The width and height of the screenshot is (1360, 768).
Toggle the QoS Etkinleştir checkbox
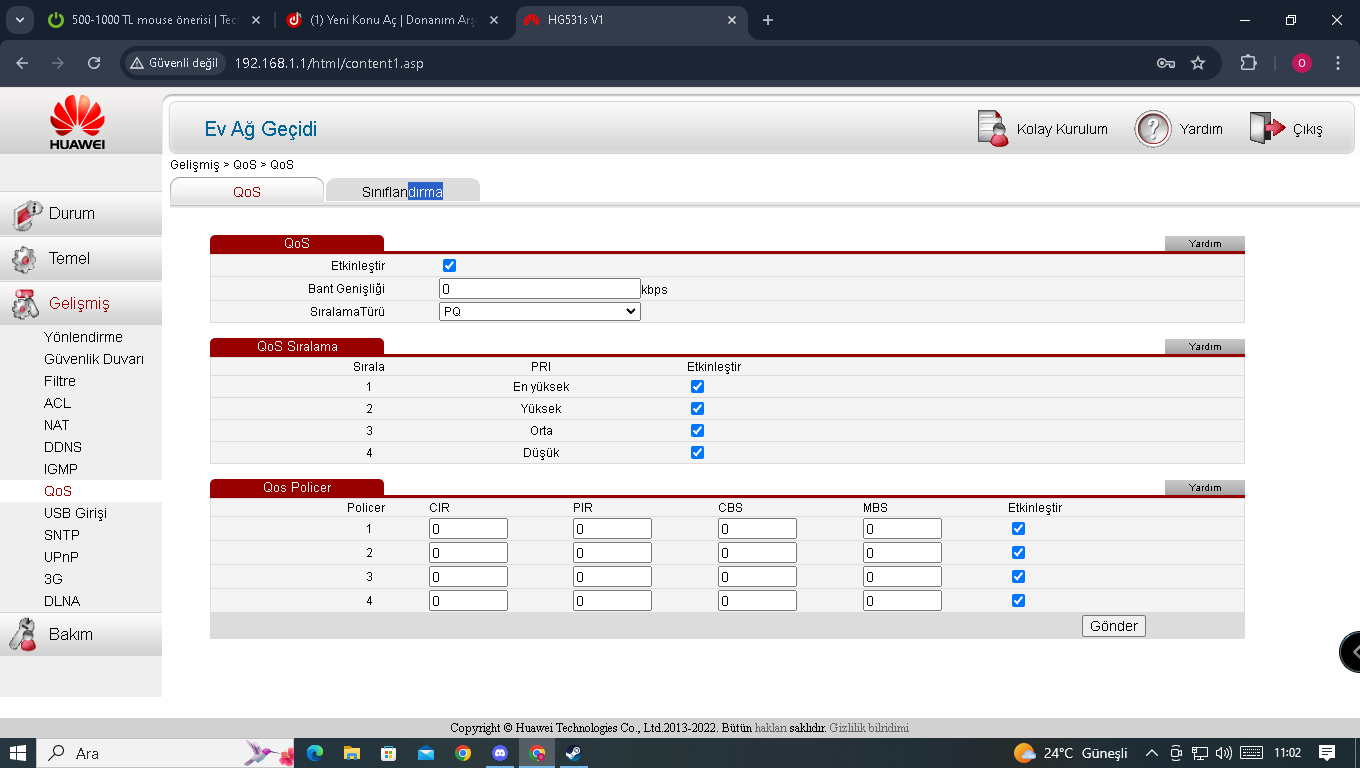point(449,265)
